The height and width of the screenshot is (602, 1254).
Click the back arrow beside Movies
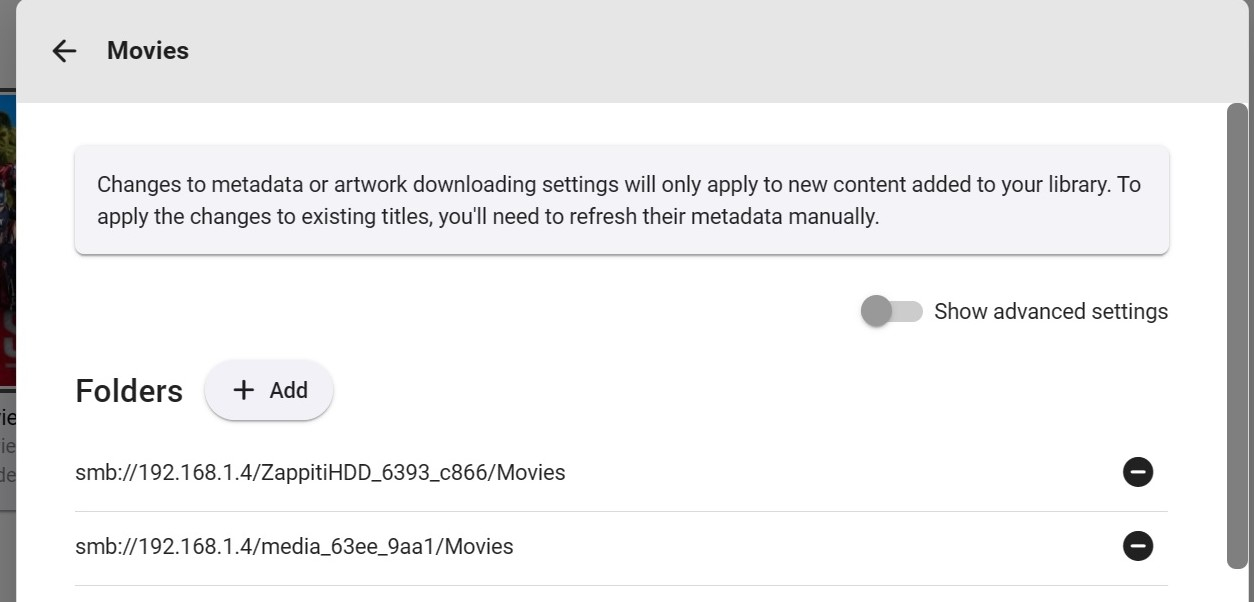pyautogui.click(x=64, y=51)
